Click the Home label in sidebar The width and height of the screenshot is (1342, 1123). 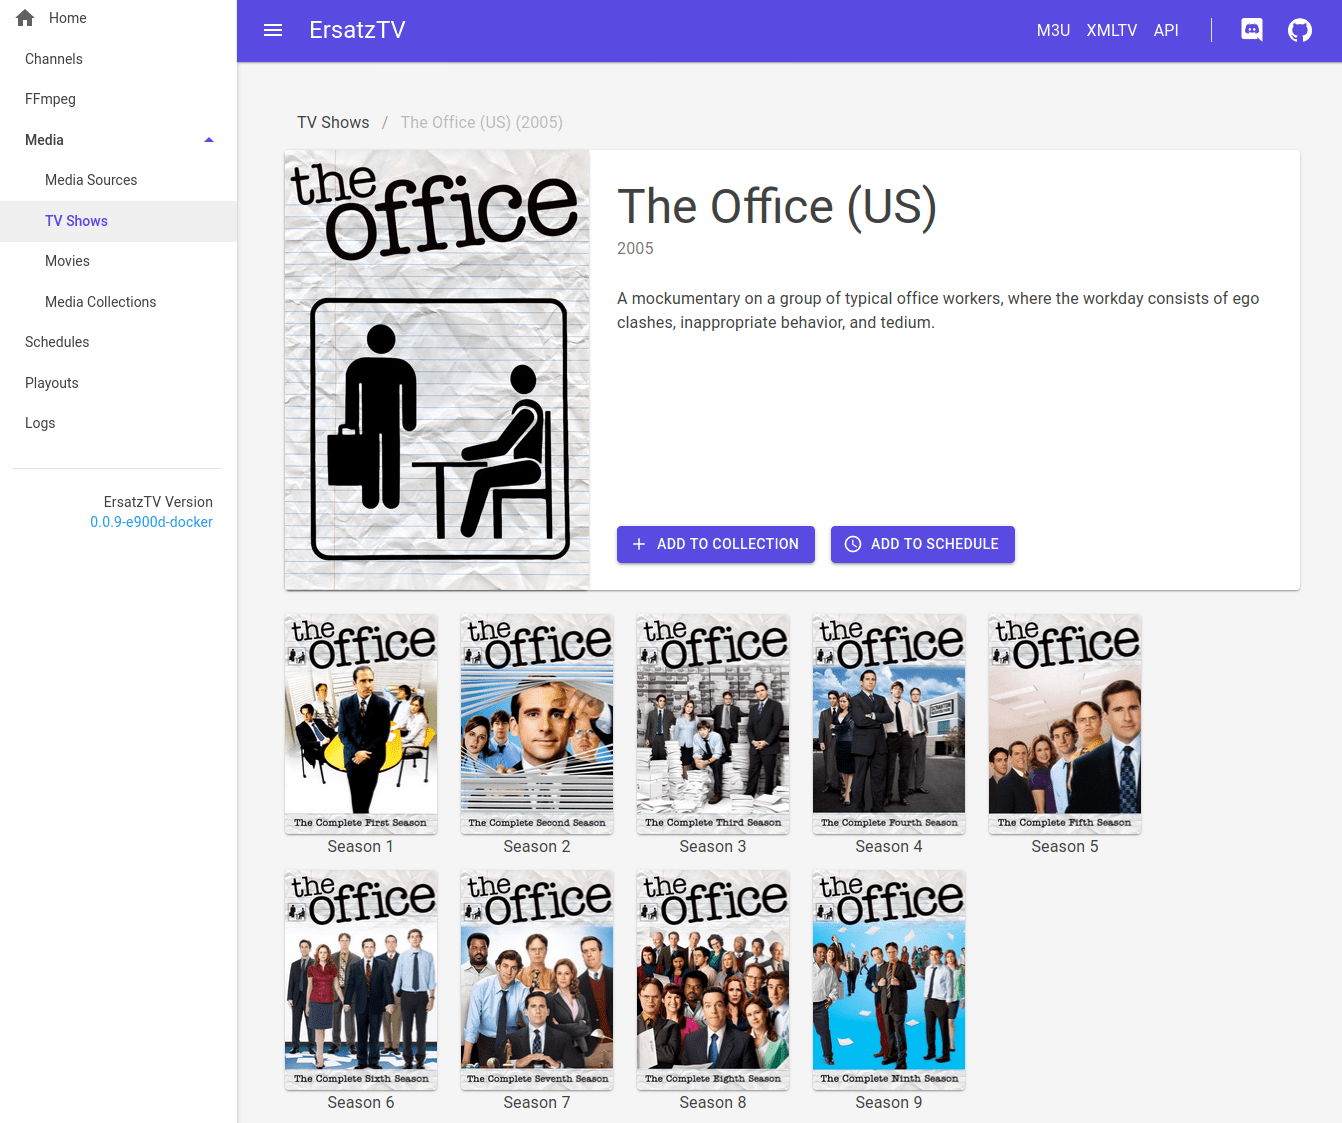tap(68, 18)
